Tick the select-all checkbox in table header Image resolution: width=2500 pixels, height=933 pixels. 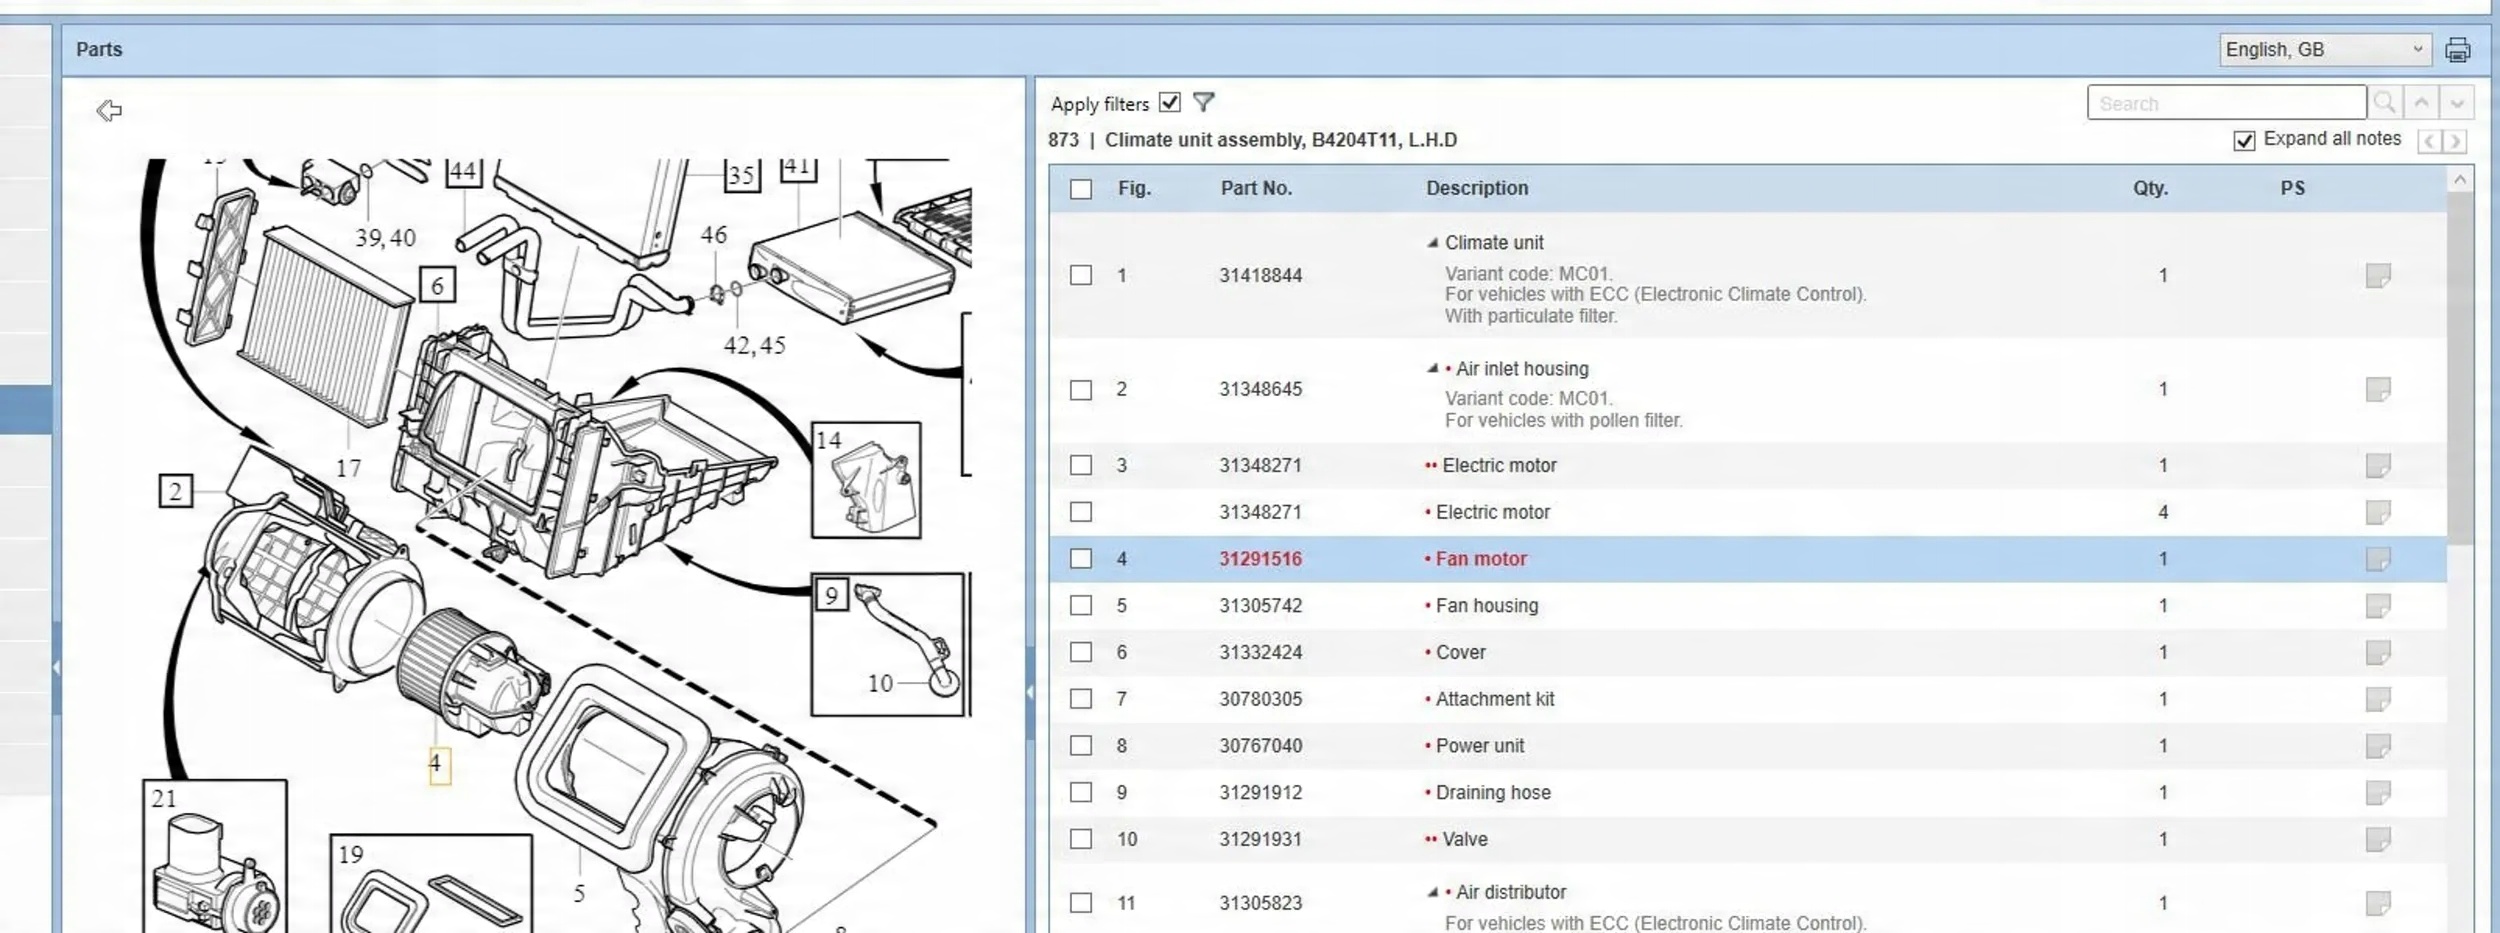point(1081,189)
